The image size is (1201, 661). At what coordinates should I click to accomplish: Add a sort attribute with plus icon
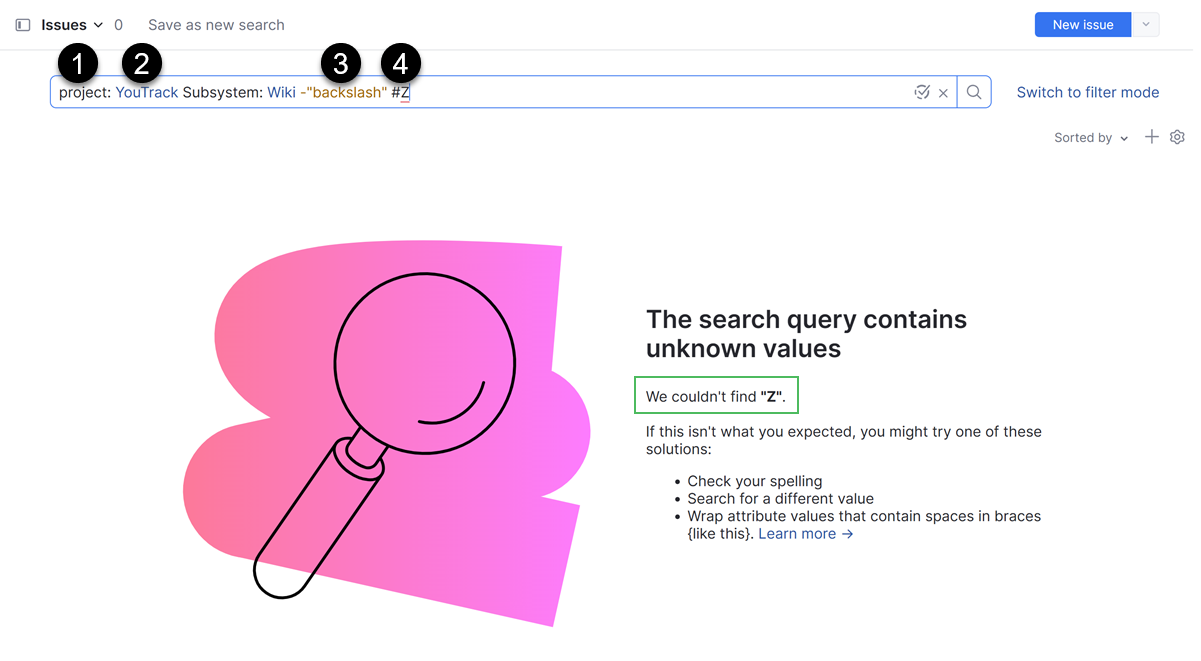click(1152, 137)
